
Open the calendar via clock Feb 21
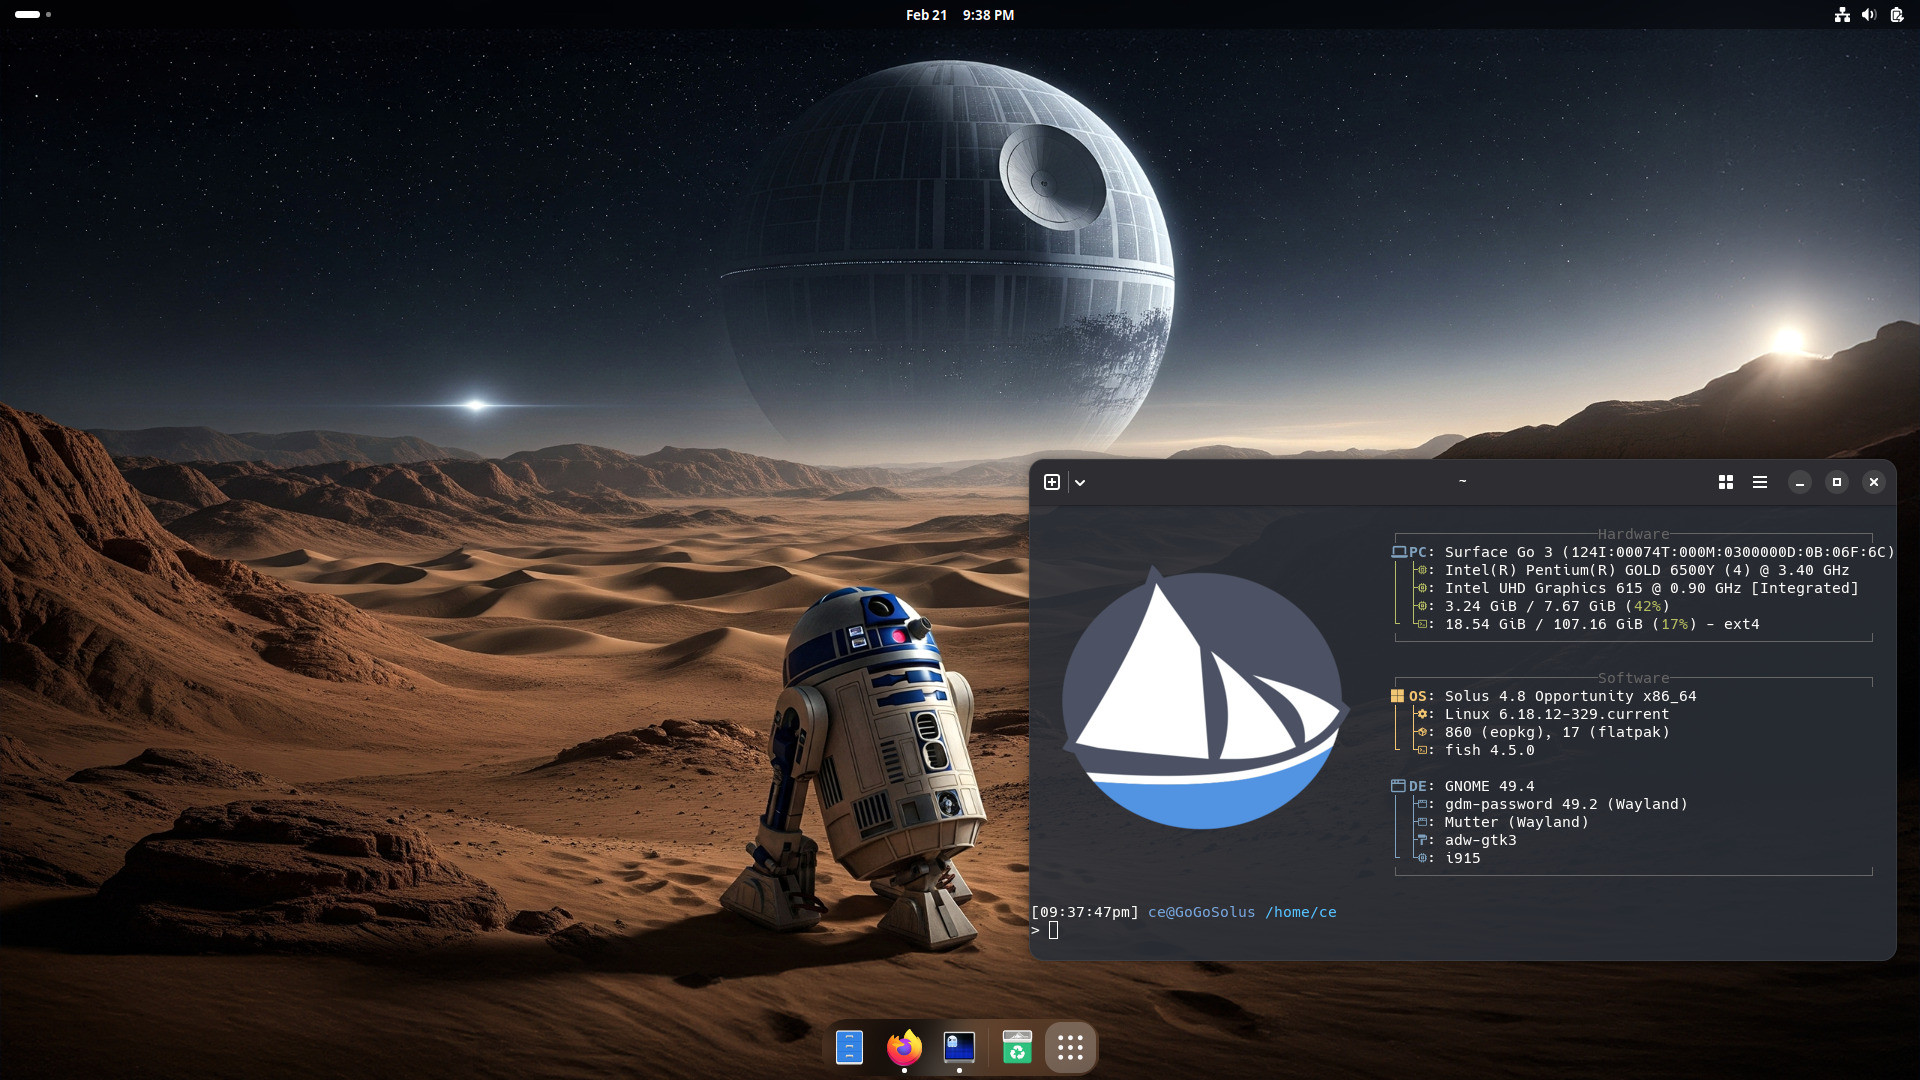coord(959,15)
